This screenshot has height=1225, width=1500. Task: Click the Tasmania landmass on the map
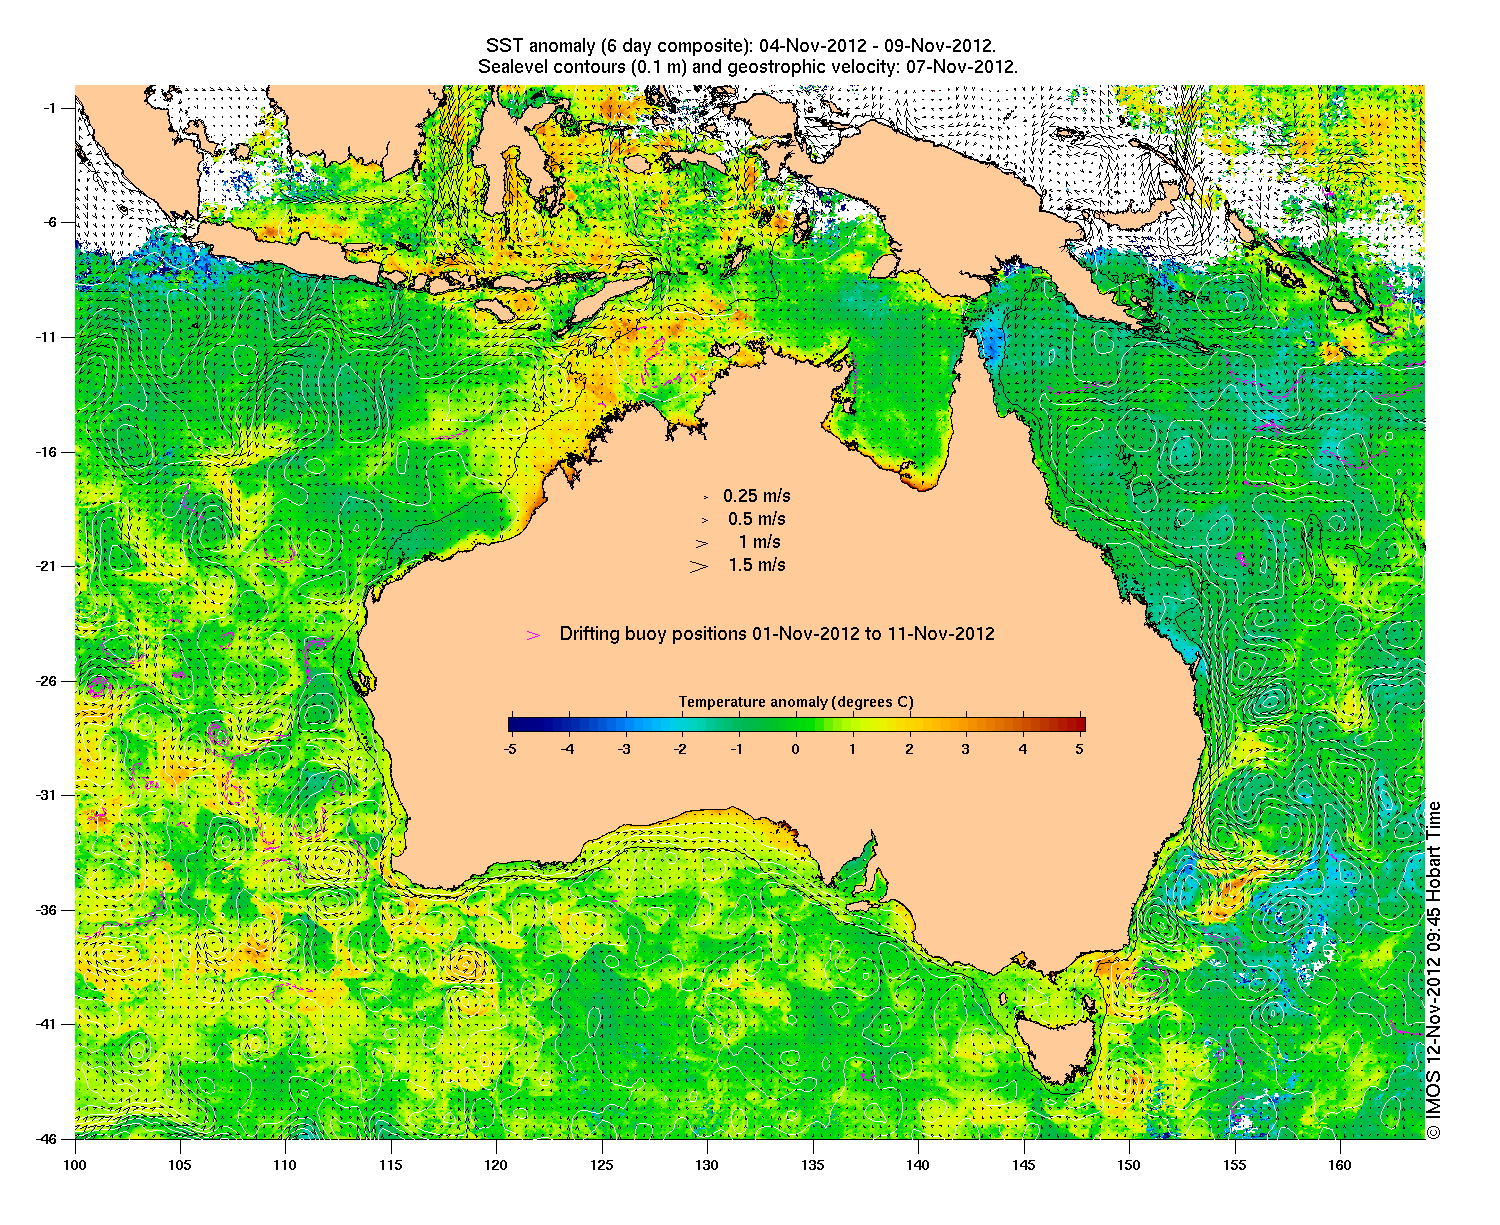1058,1048
